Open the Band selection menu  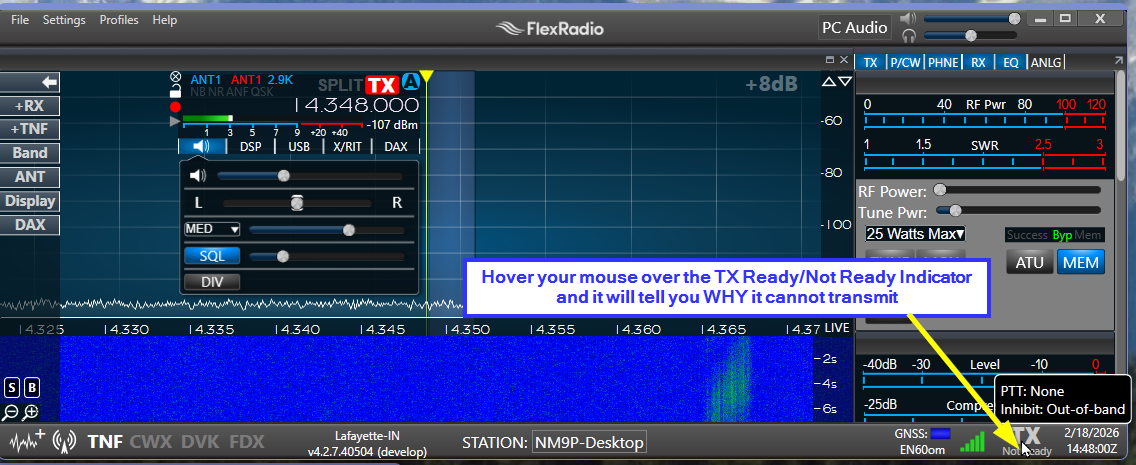(30, 153)
